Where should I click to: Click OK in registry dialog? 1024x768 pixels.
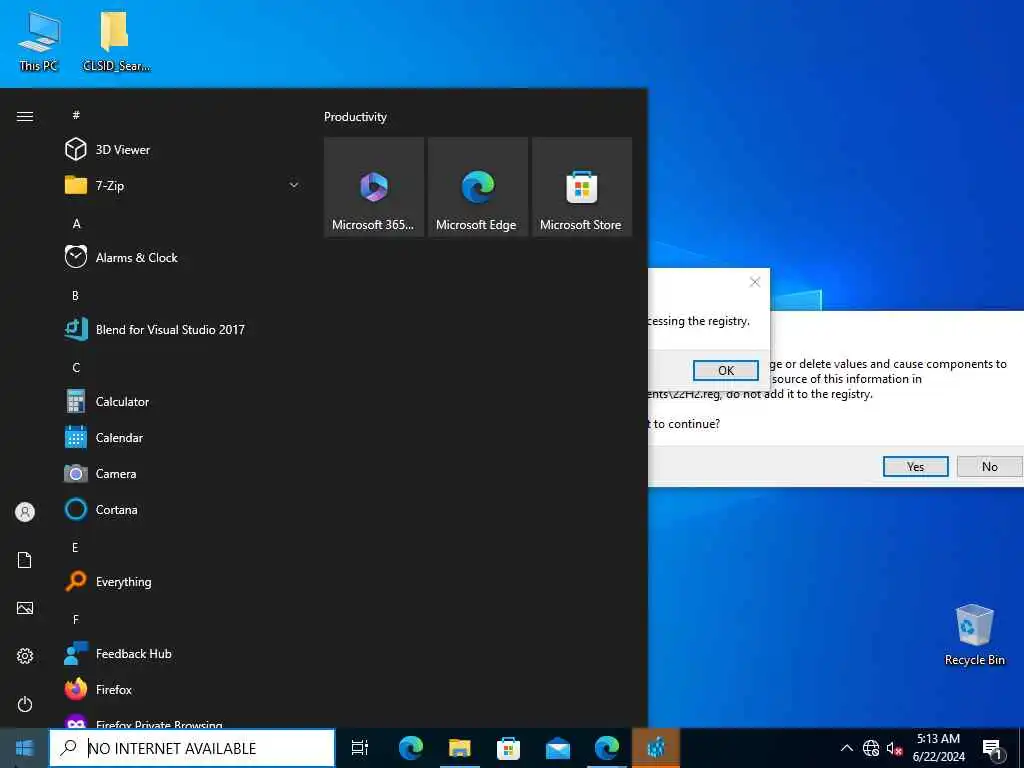click(x=726, y=370)
